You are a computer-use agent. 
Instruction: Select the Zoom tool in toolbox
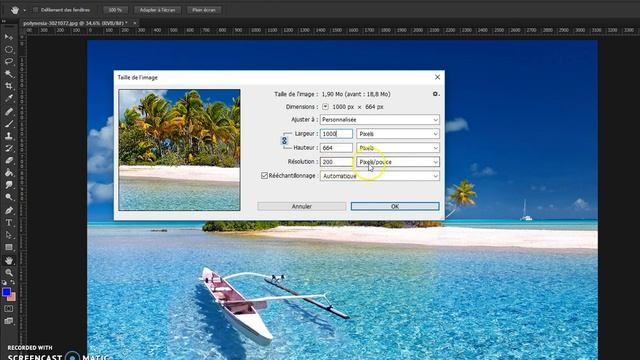9,272
